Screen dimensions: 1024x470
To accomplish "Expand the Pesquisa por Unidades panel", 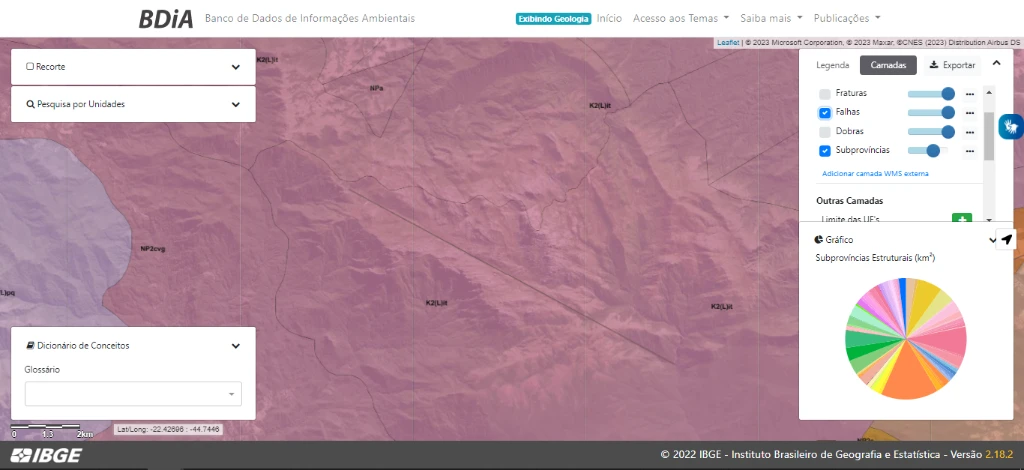I will pos(236,104).
